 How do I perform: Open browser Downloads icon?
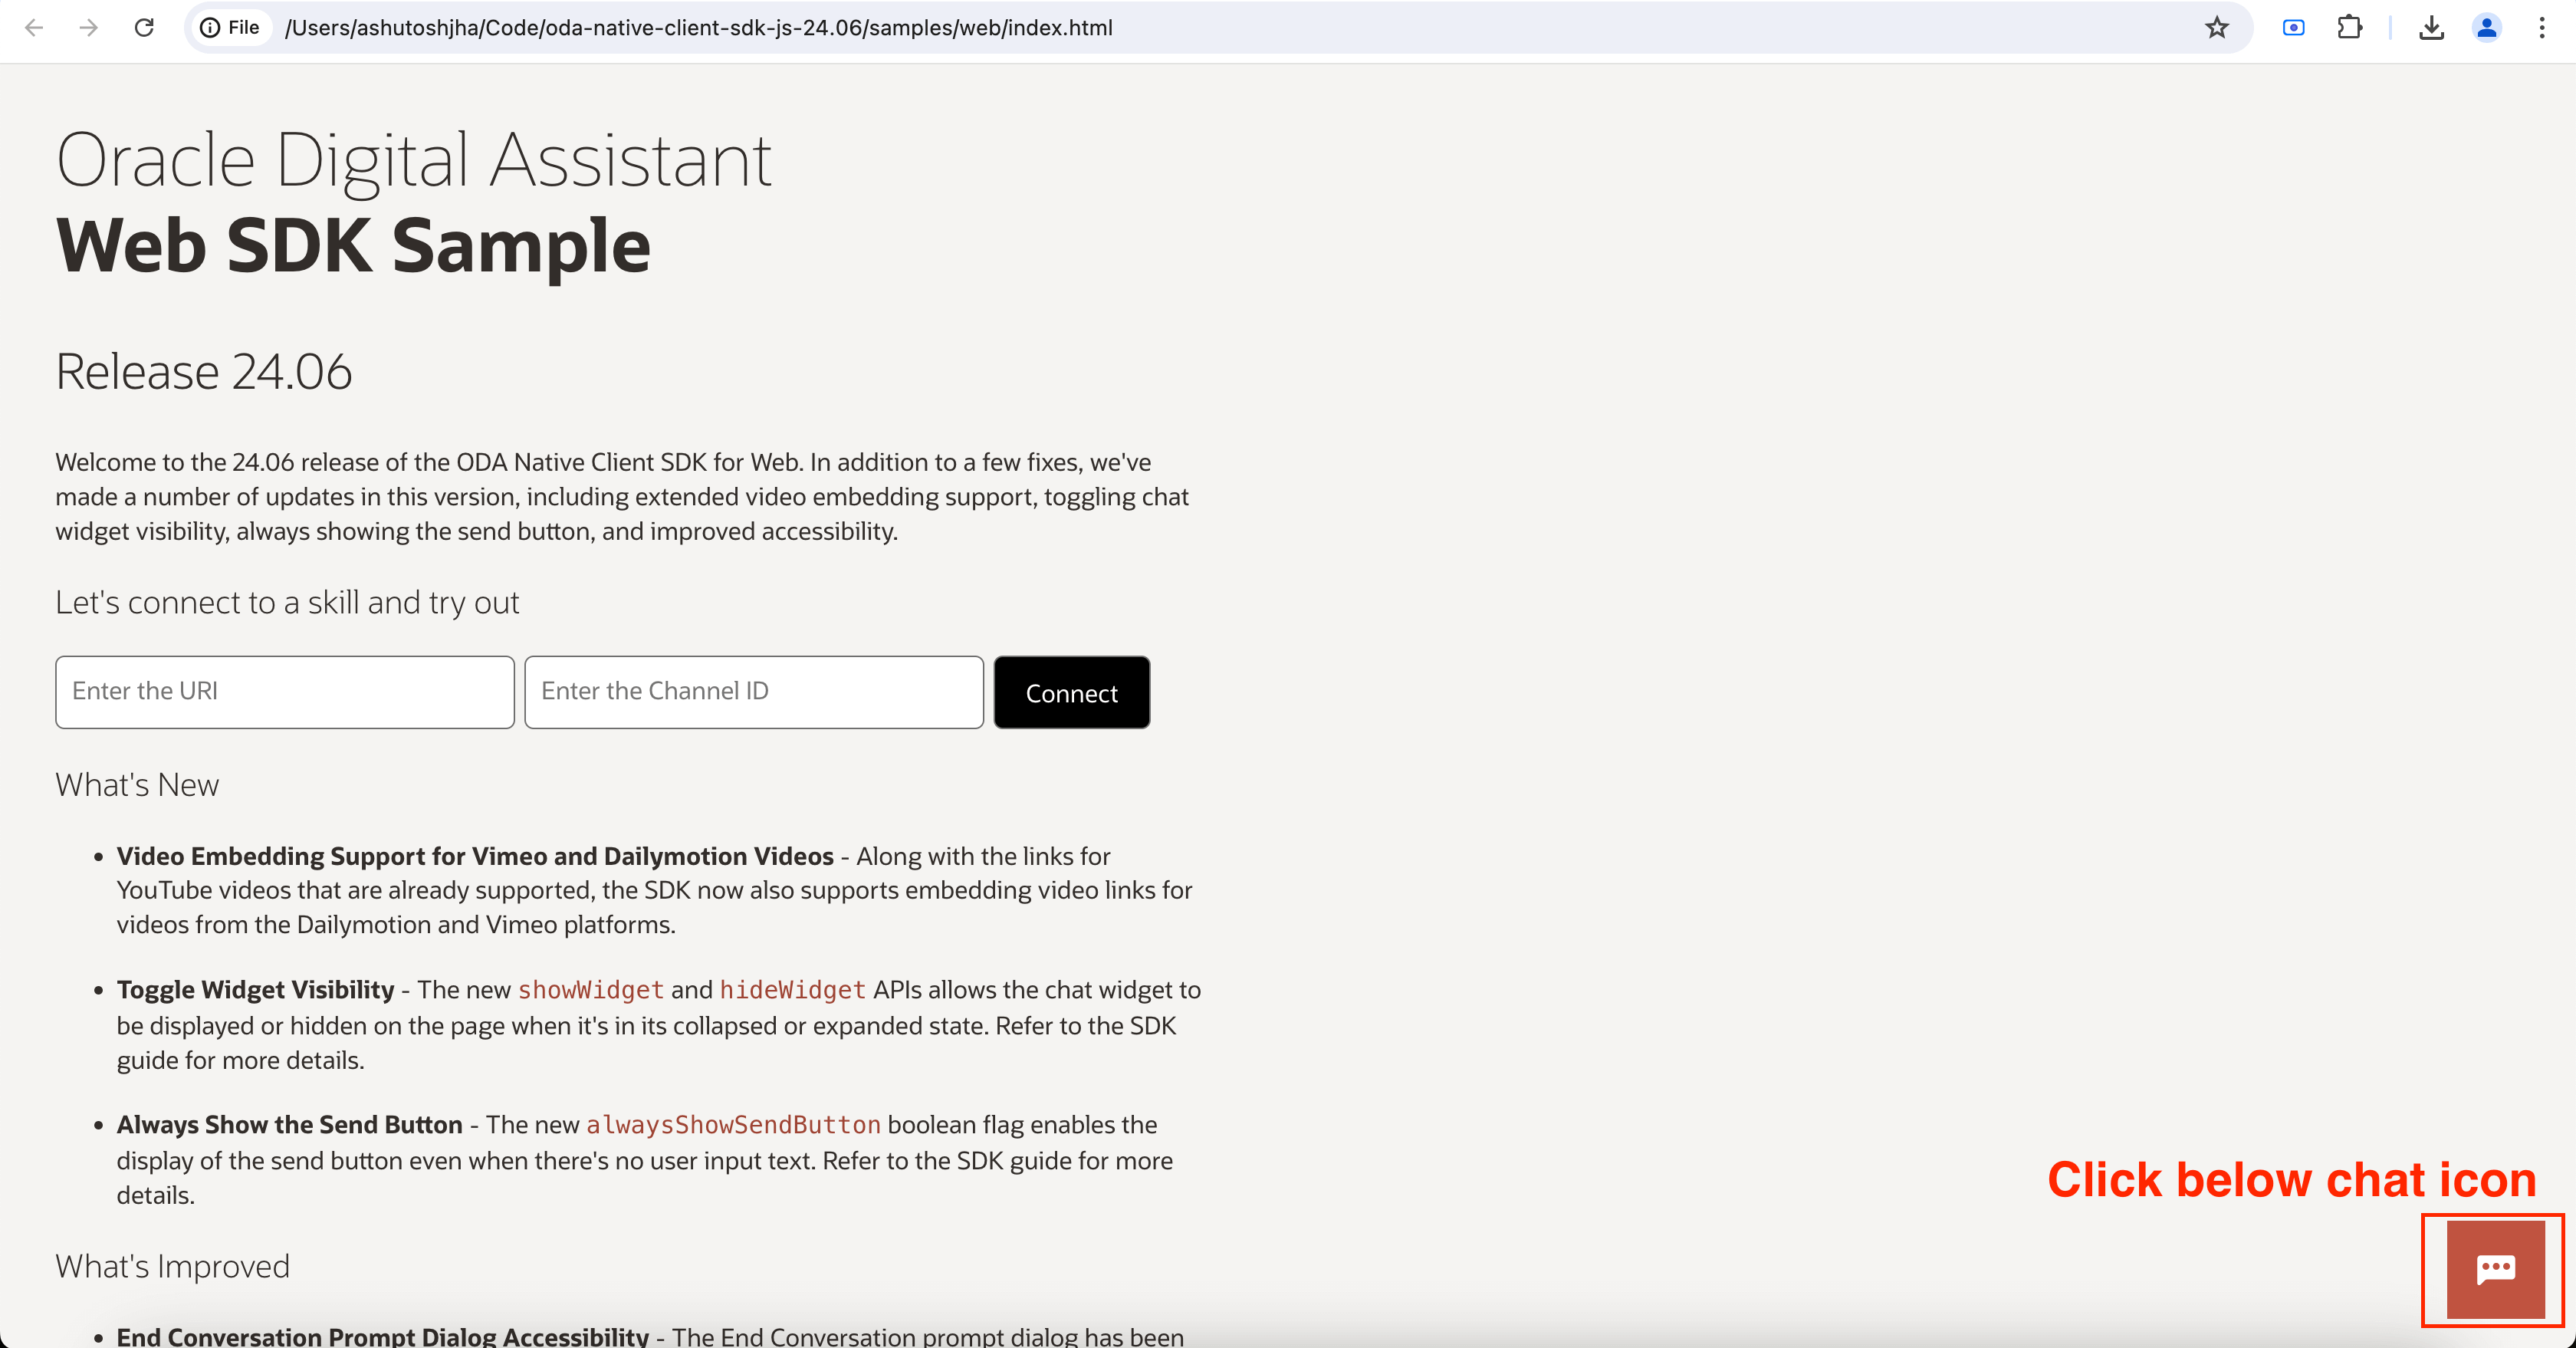[2432, 28]
